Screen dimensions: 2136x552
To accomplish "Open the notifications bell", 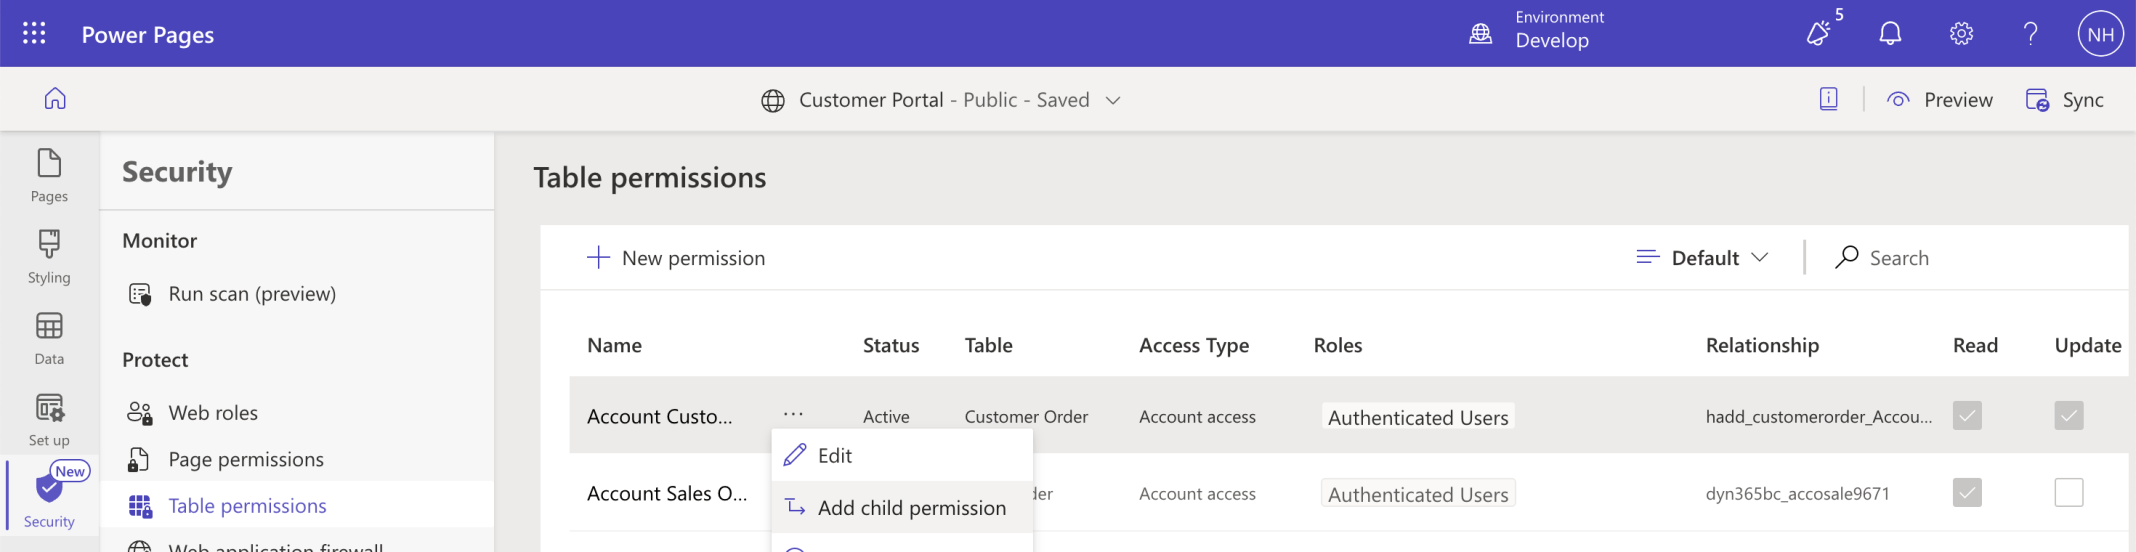I will tap(1889, 34).
